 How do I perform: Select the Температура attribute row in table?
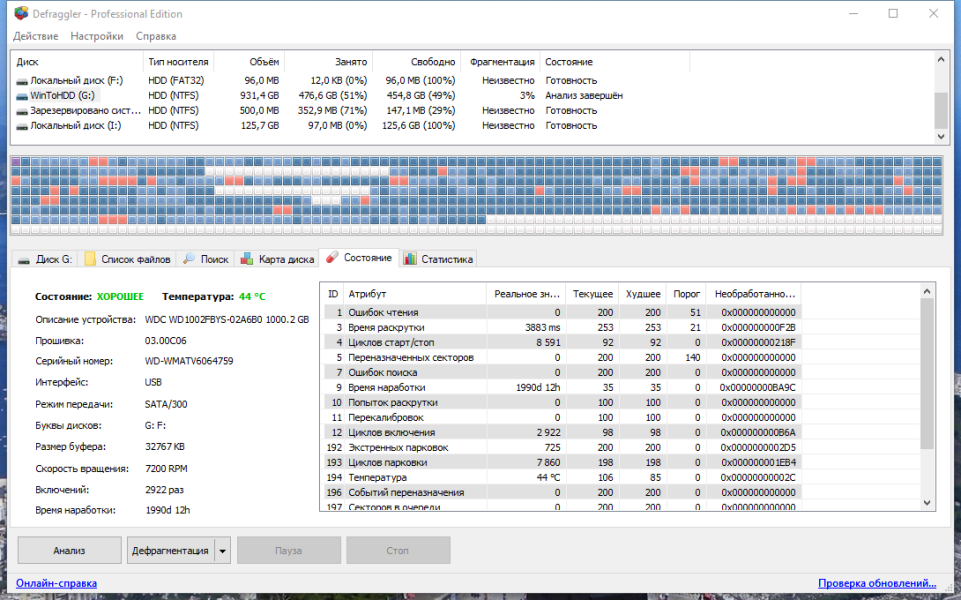(562, 477)
